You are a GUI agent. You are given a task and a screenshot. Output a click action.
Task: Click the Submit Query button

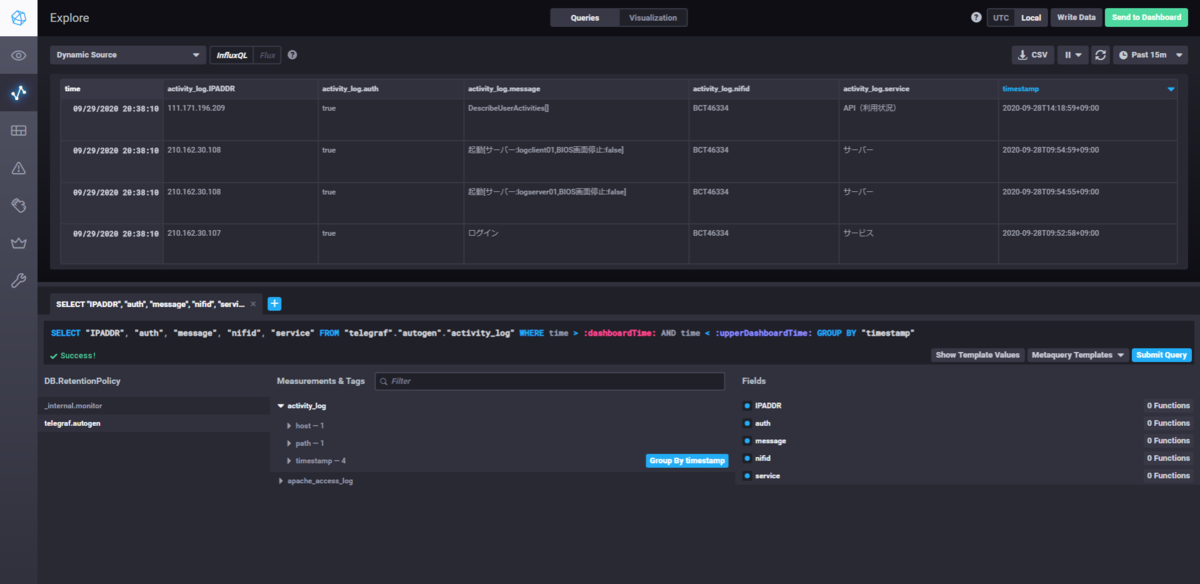point(1161,355)
